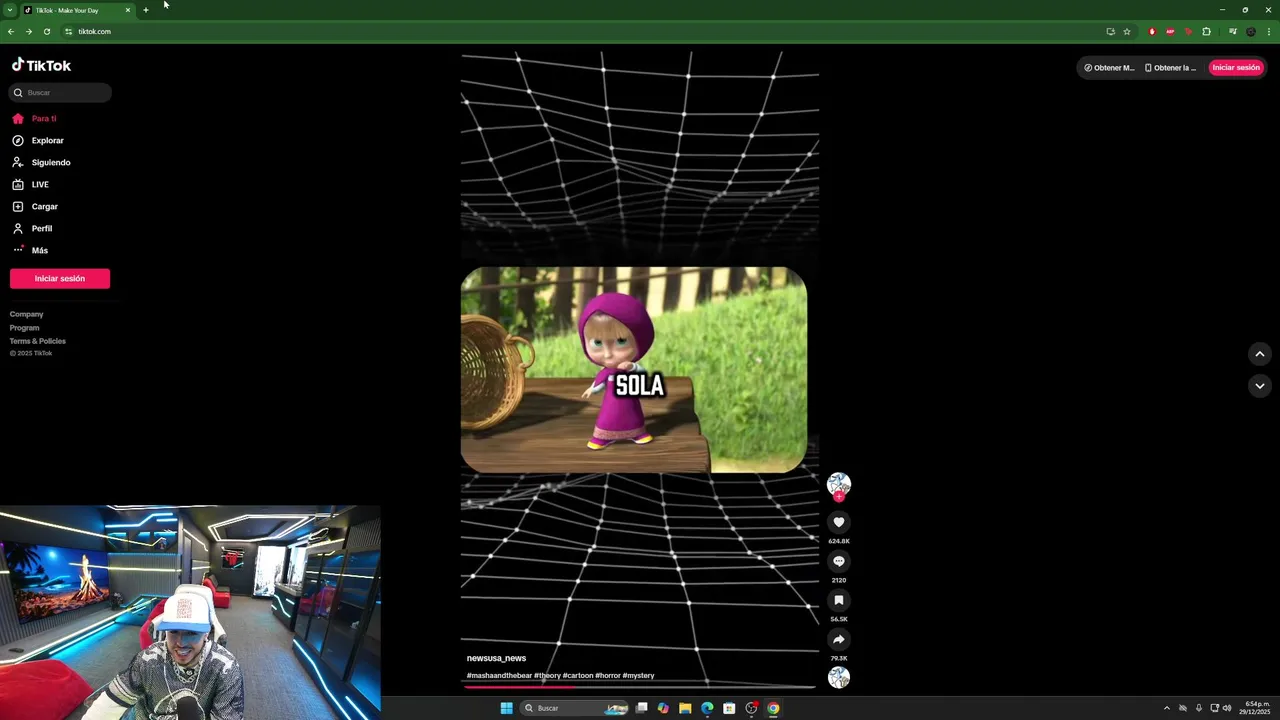Open the tab search dropdown arrow

(10, 10)
